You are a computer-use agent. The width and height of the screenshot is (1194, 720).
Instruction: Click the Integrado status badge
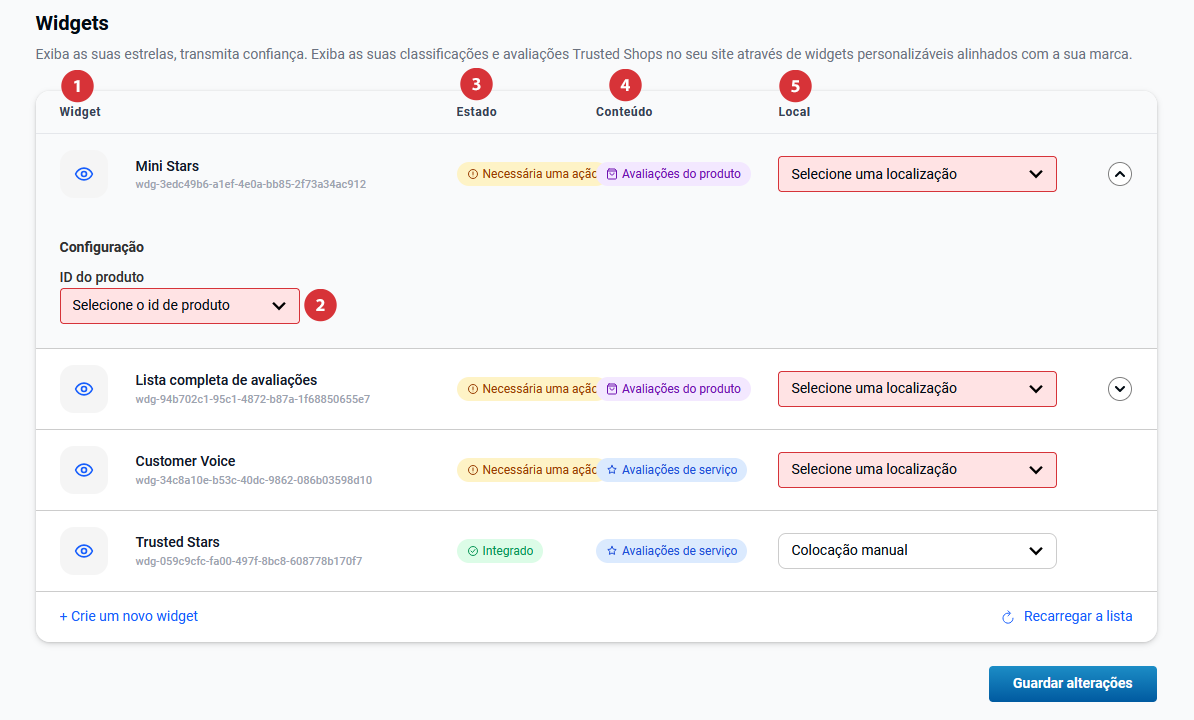pos(500,551)
